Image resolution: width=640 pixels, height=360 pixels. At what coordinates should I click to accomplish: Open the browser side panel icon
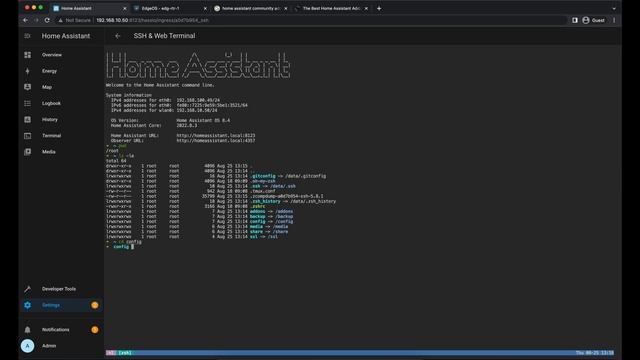(x=575, y=20)
